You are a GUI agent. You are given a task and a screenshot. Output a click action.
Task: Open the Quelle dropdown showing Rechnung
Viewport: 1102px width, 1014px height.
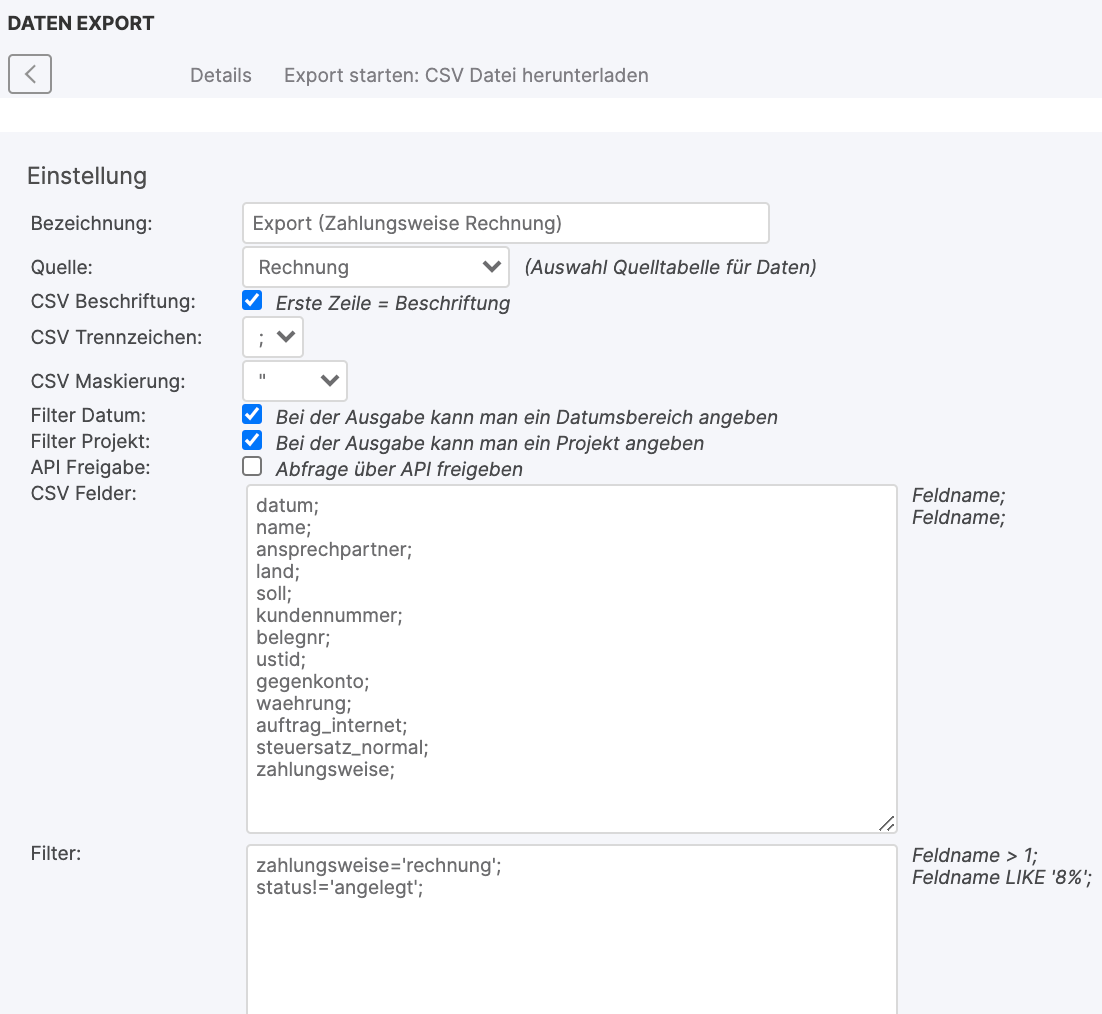[376, 267]
